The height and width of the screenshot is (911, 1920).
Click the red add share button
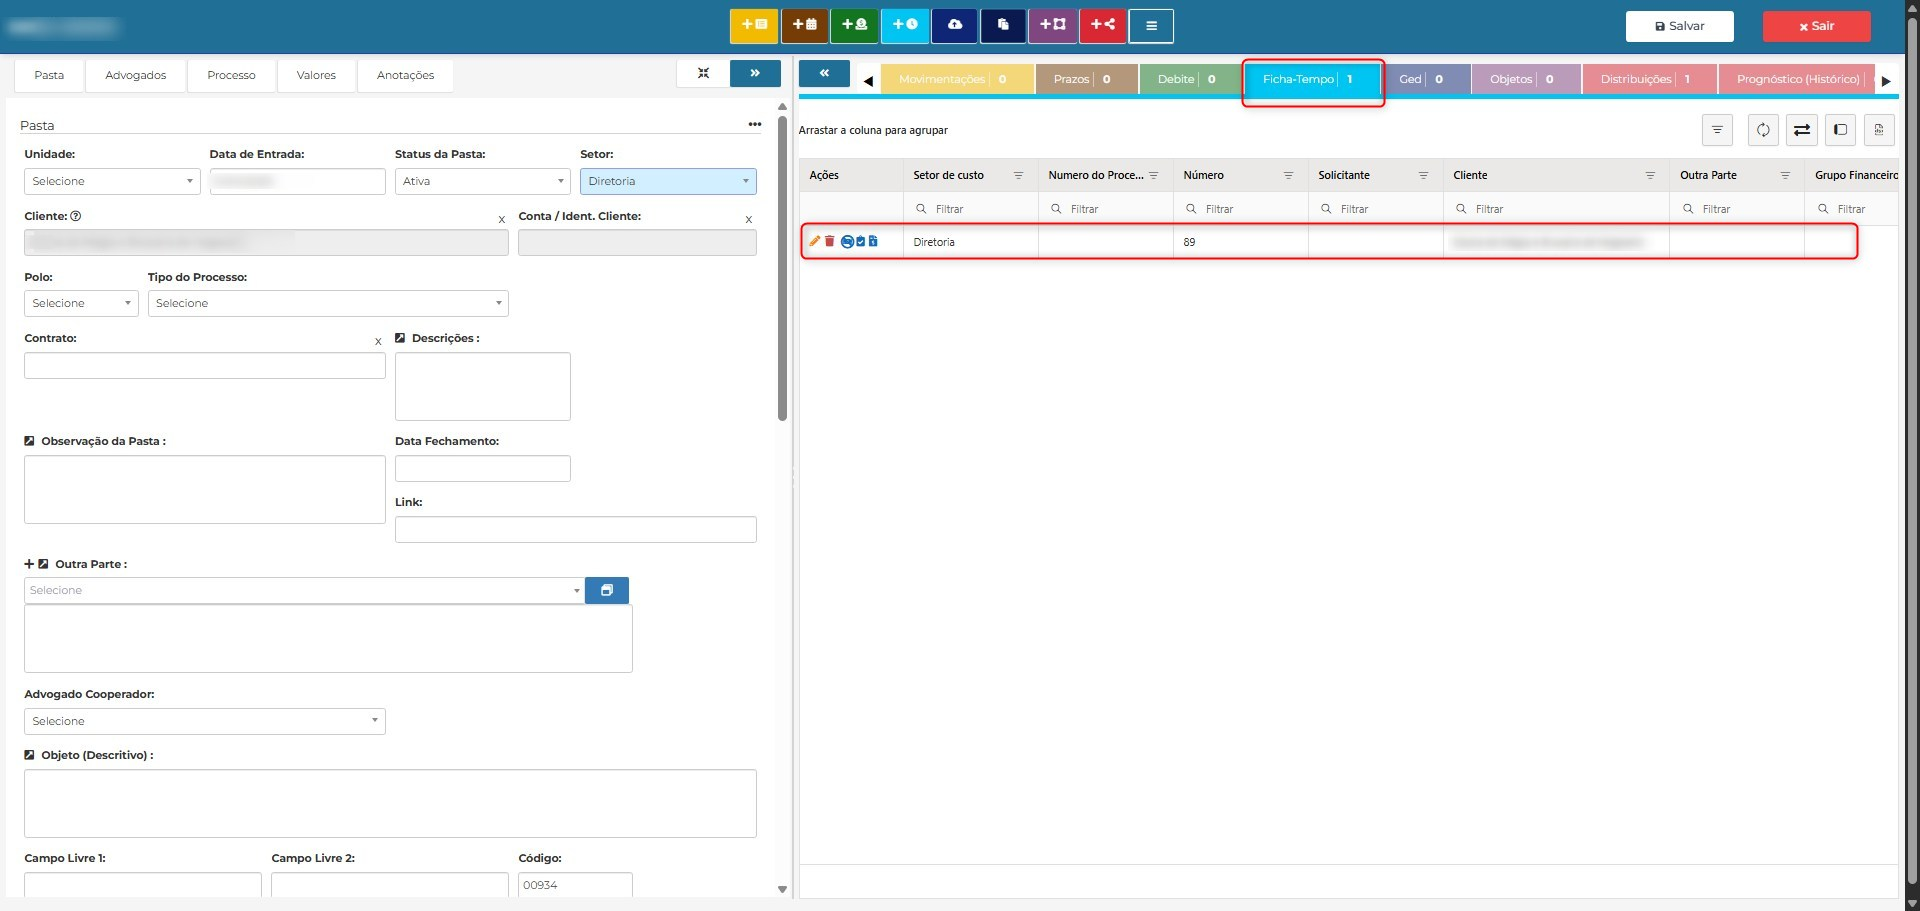[x=1103, y=26]
